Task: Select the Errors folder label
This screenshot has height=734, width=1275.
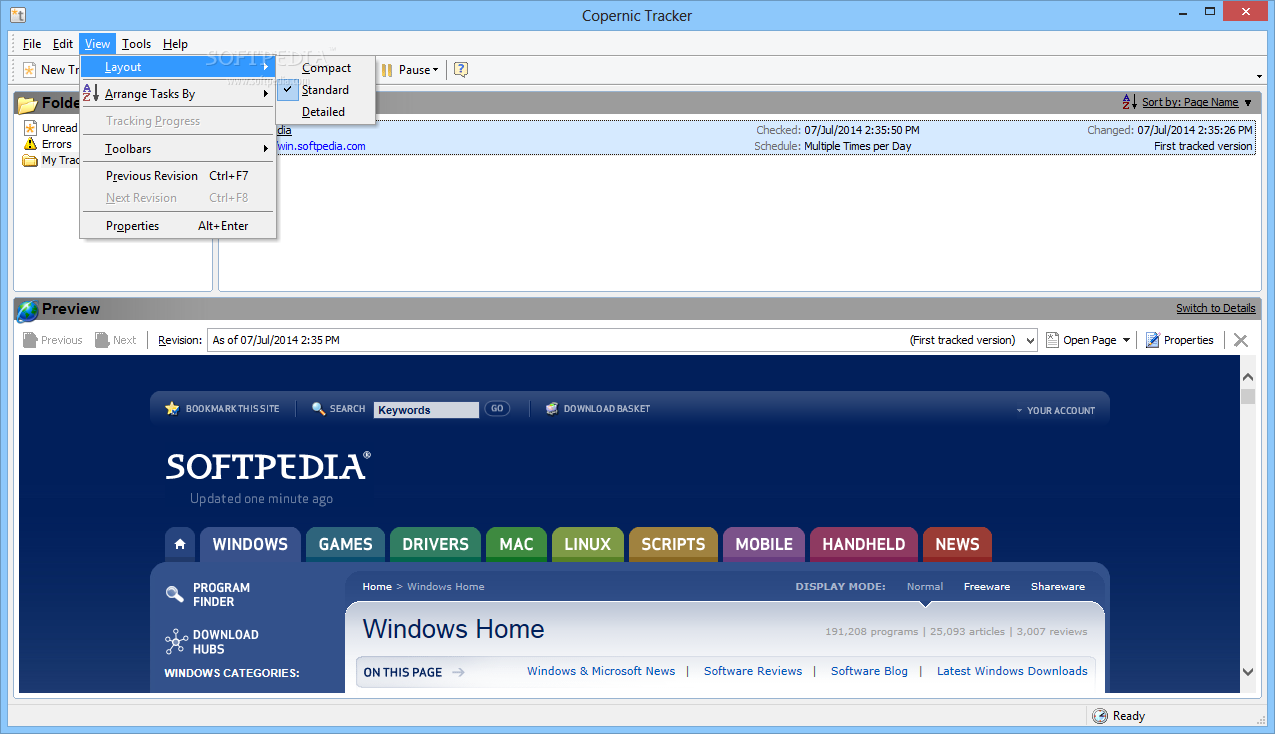Action: point(57,144)
